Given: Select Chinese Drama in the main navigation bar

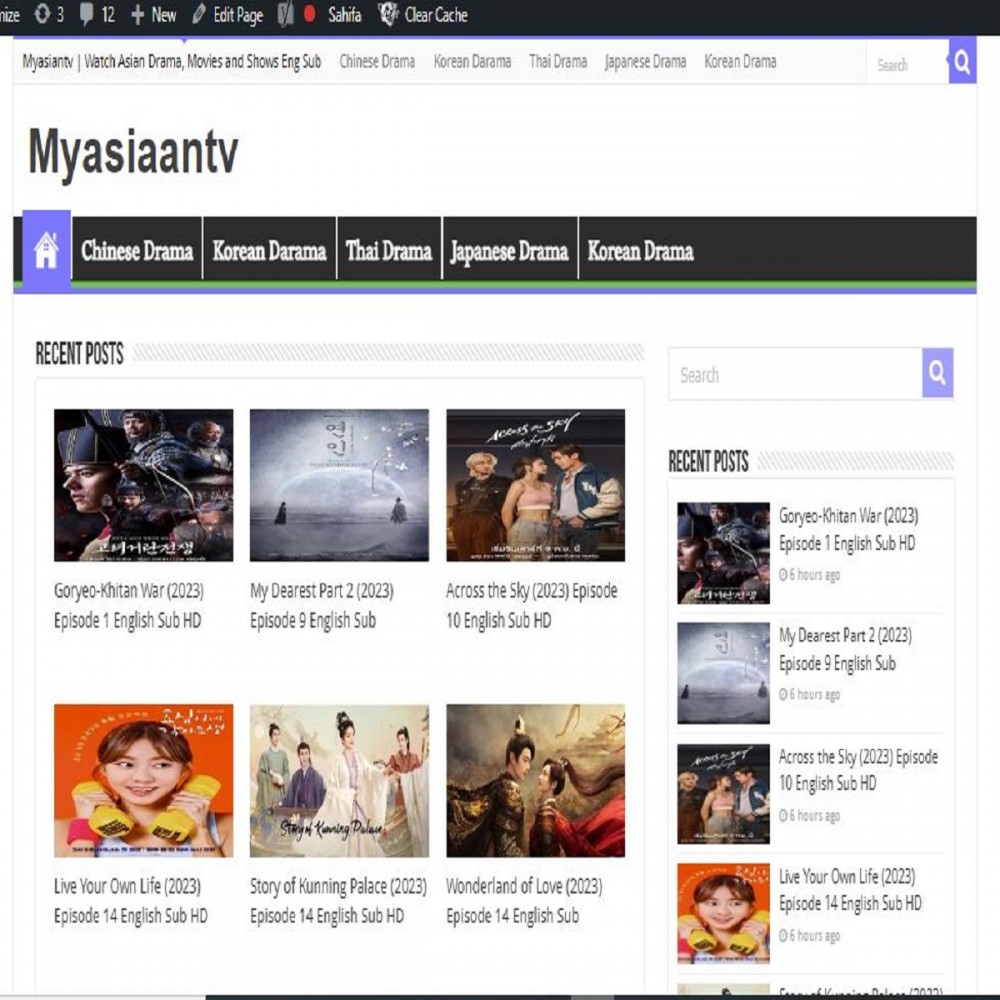Looking at the screenshot, I should pyautogui.click(x=137, y=250).
